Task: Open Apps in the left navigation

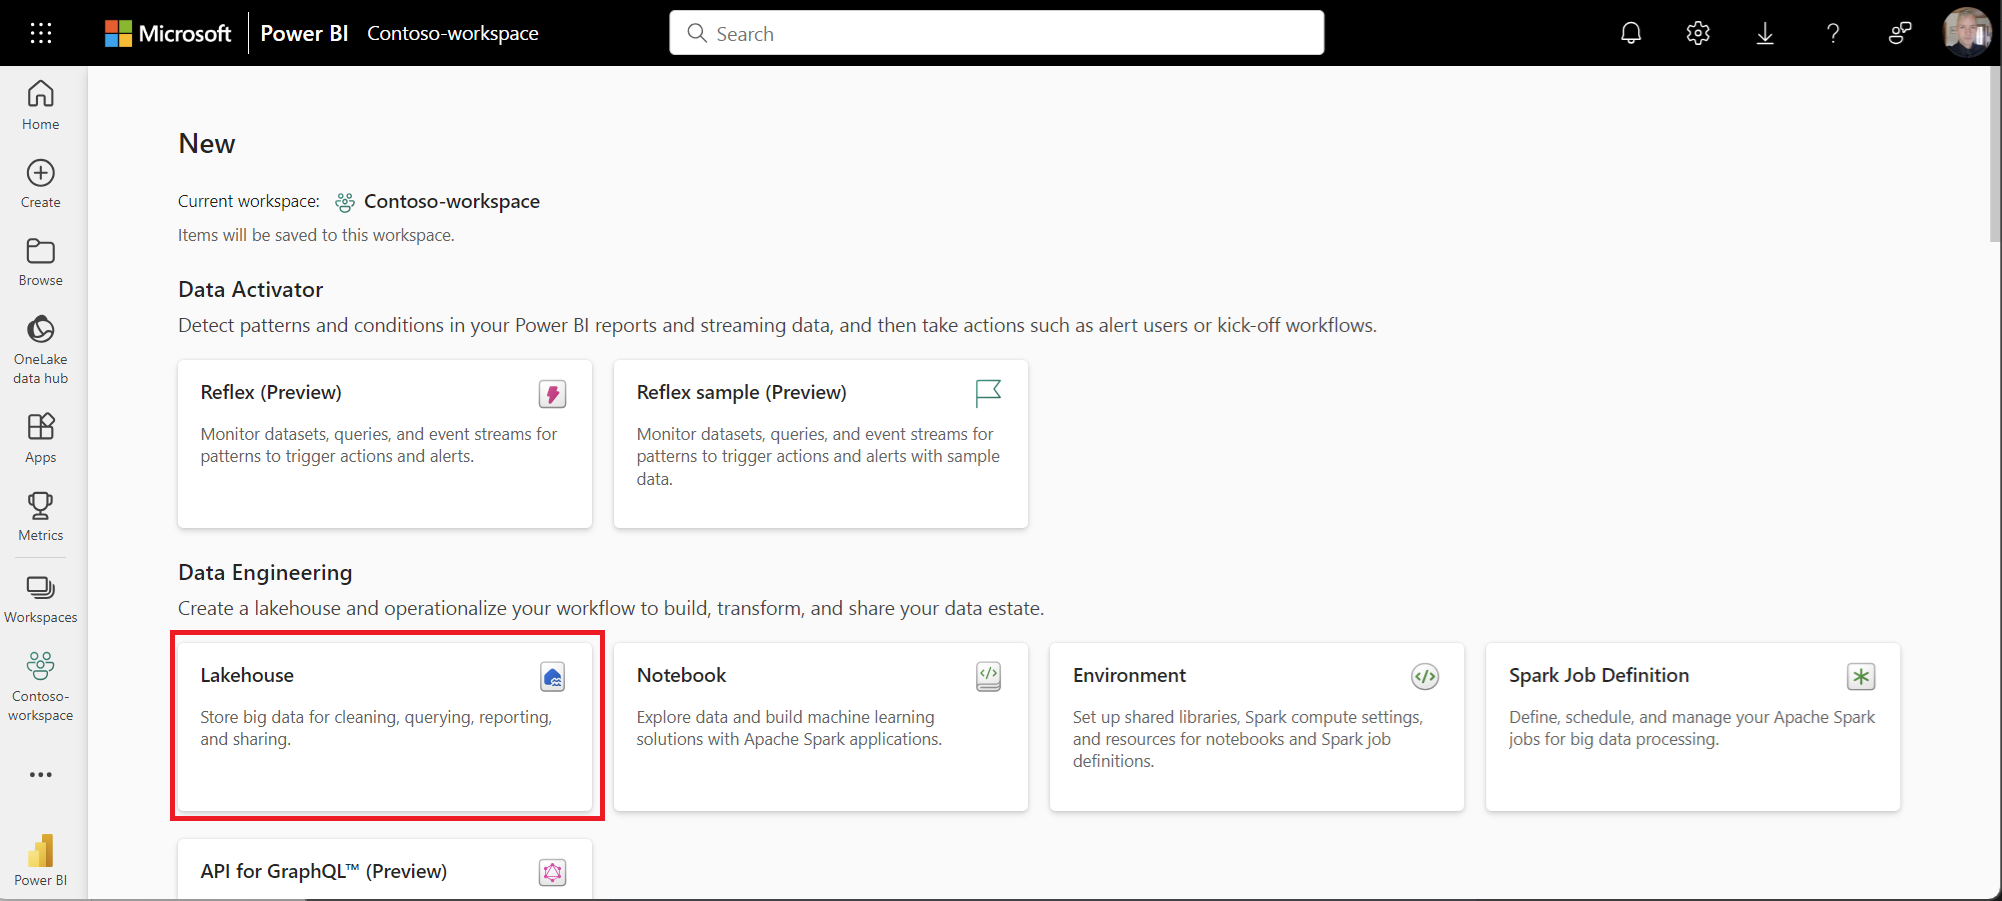Action: tap(41, 438)
